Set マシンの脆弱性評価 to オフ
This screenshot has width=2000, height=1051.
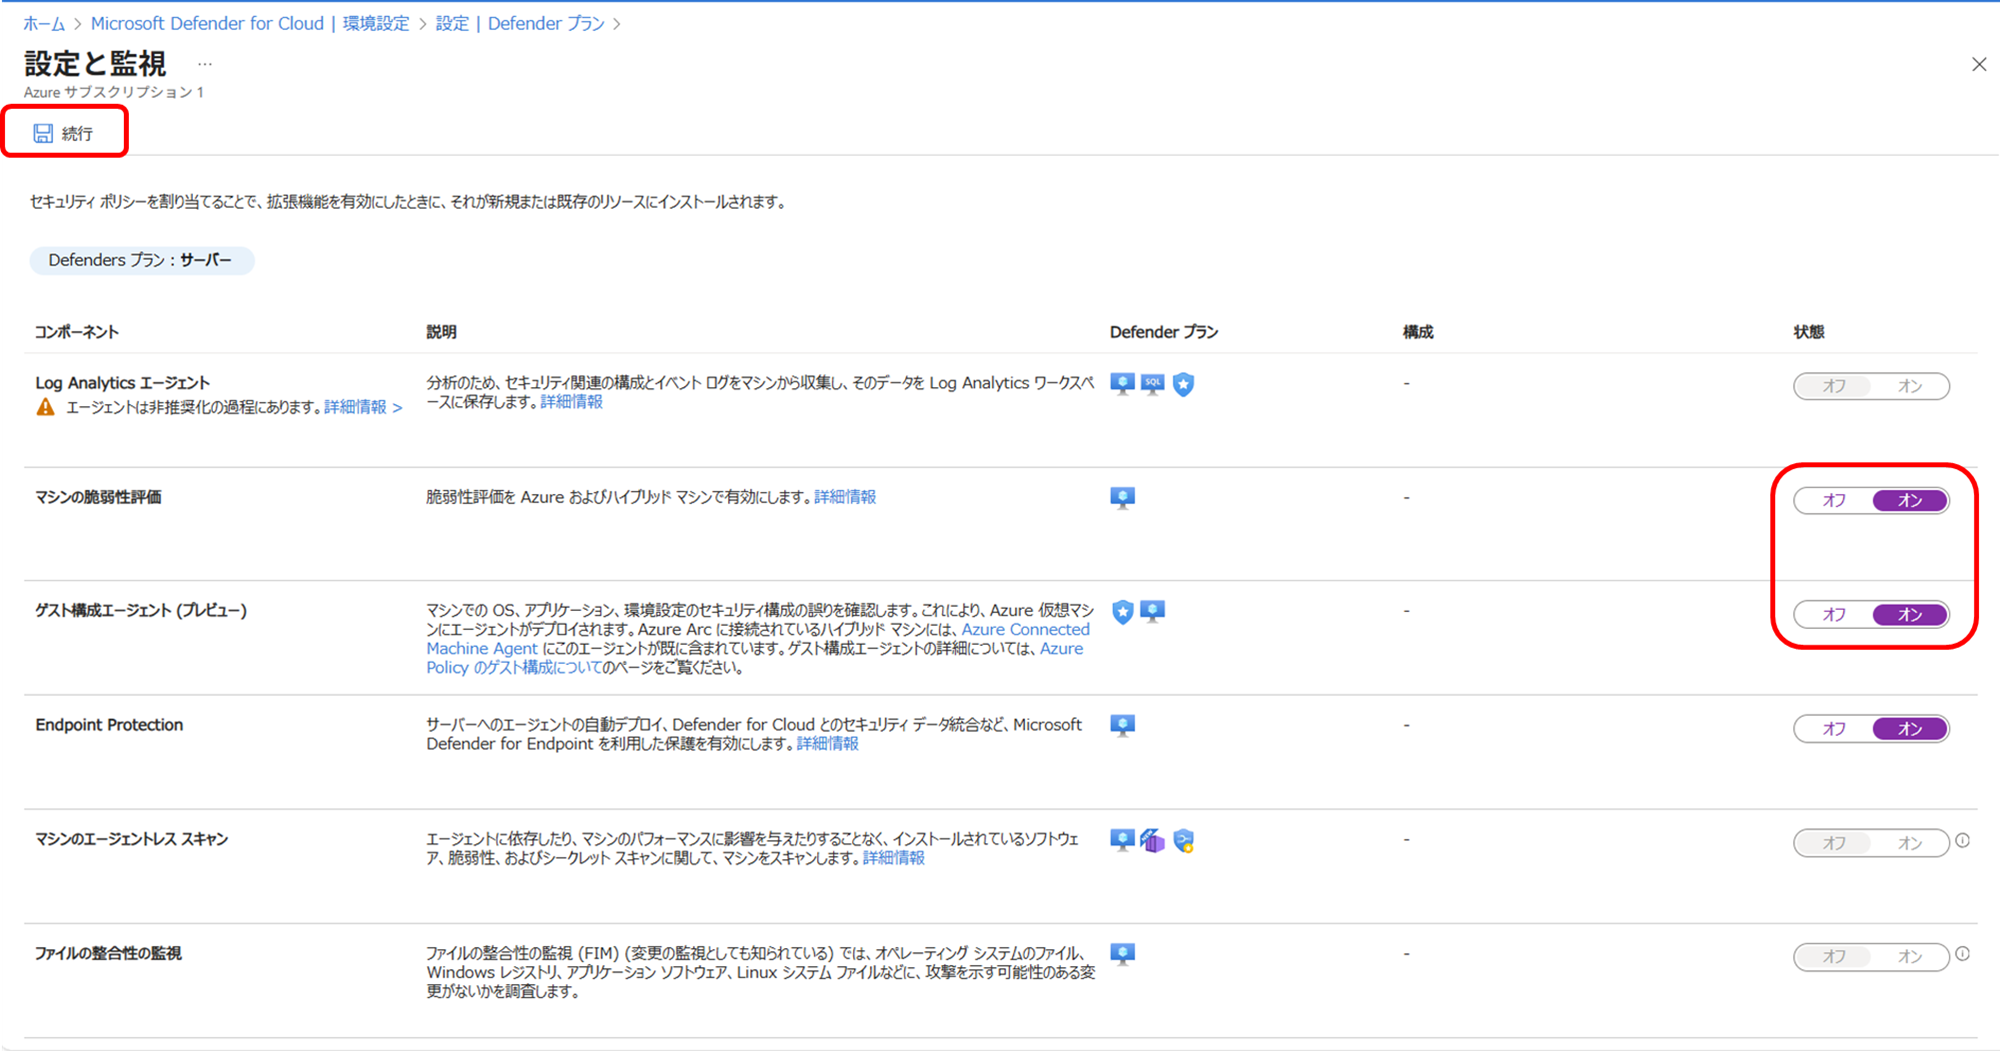click(1834, 500)
